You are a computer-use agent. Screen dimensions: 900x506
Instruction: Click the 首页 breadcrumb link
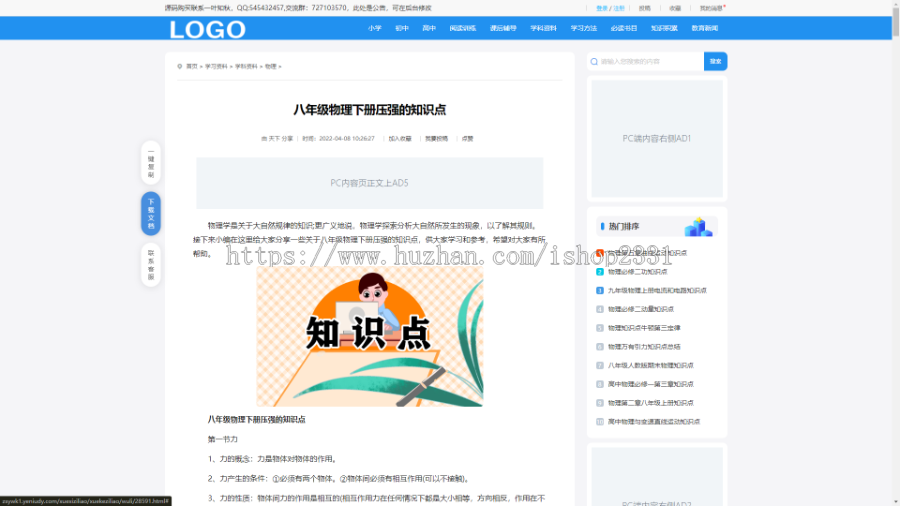tap(192, 67)
